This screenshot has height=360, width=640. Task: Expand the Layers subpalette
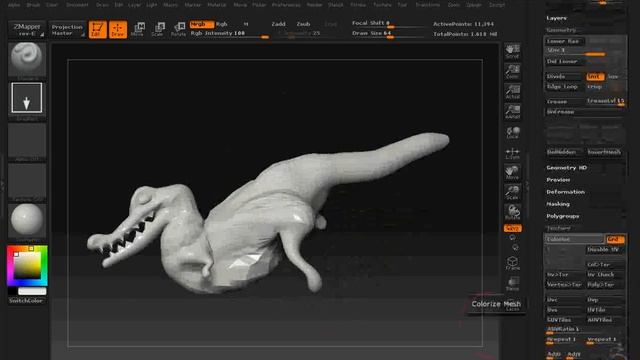pos(556,18)
